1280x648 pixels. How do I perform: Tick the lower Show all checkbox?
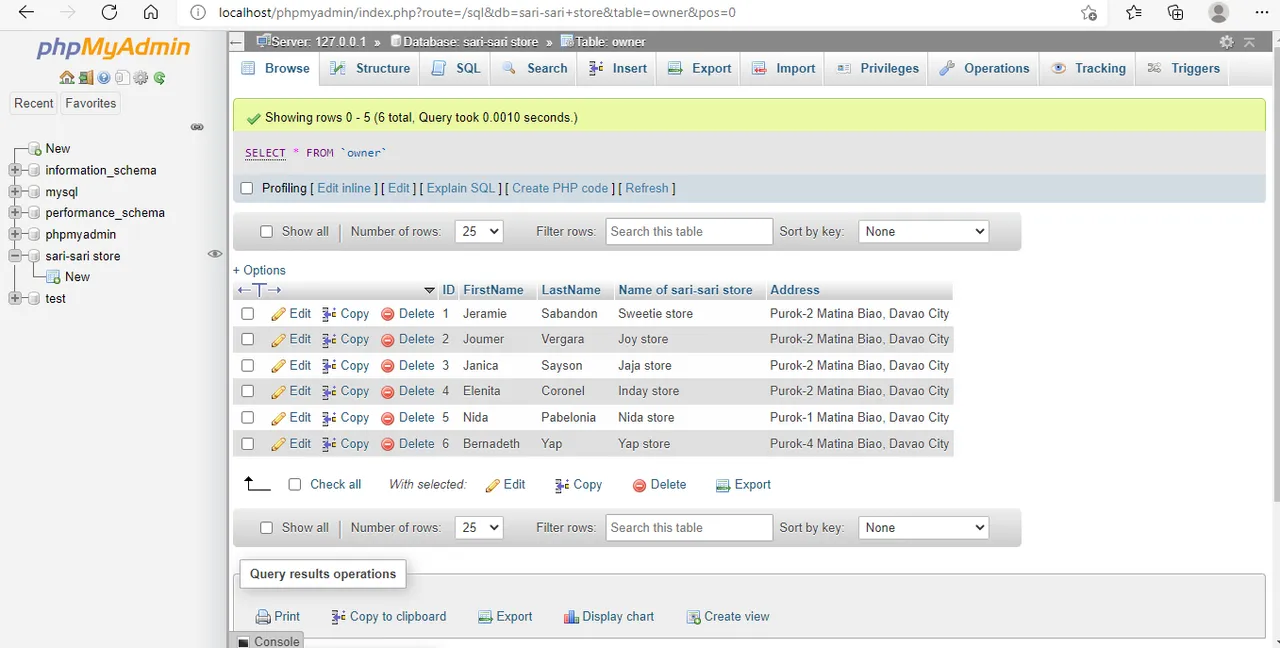(266, 527)
